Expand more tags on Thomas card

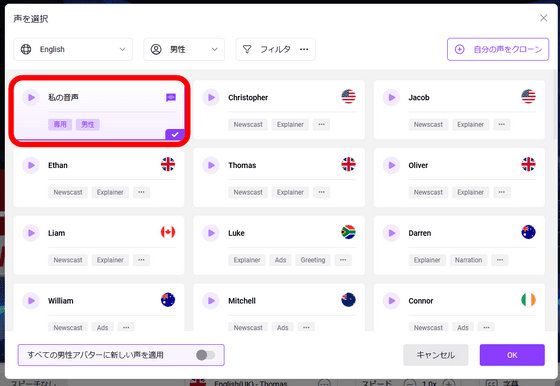[321, 192]
